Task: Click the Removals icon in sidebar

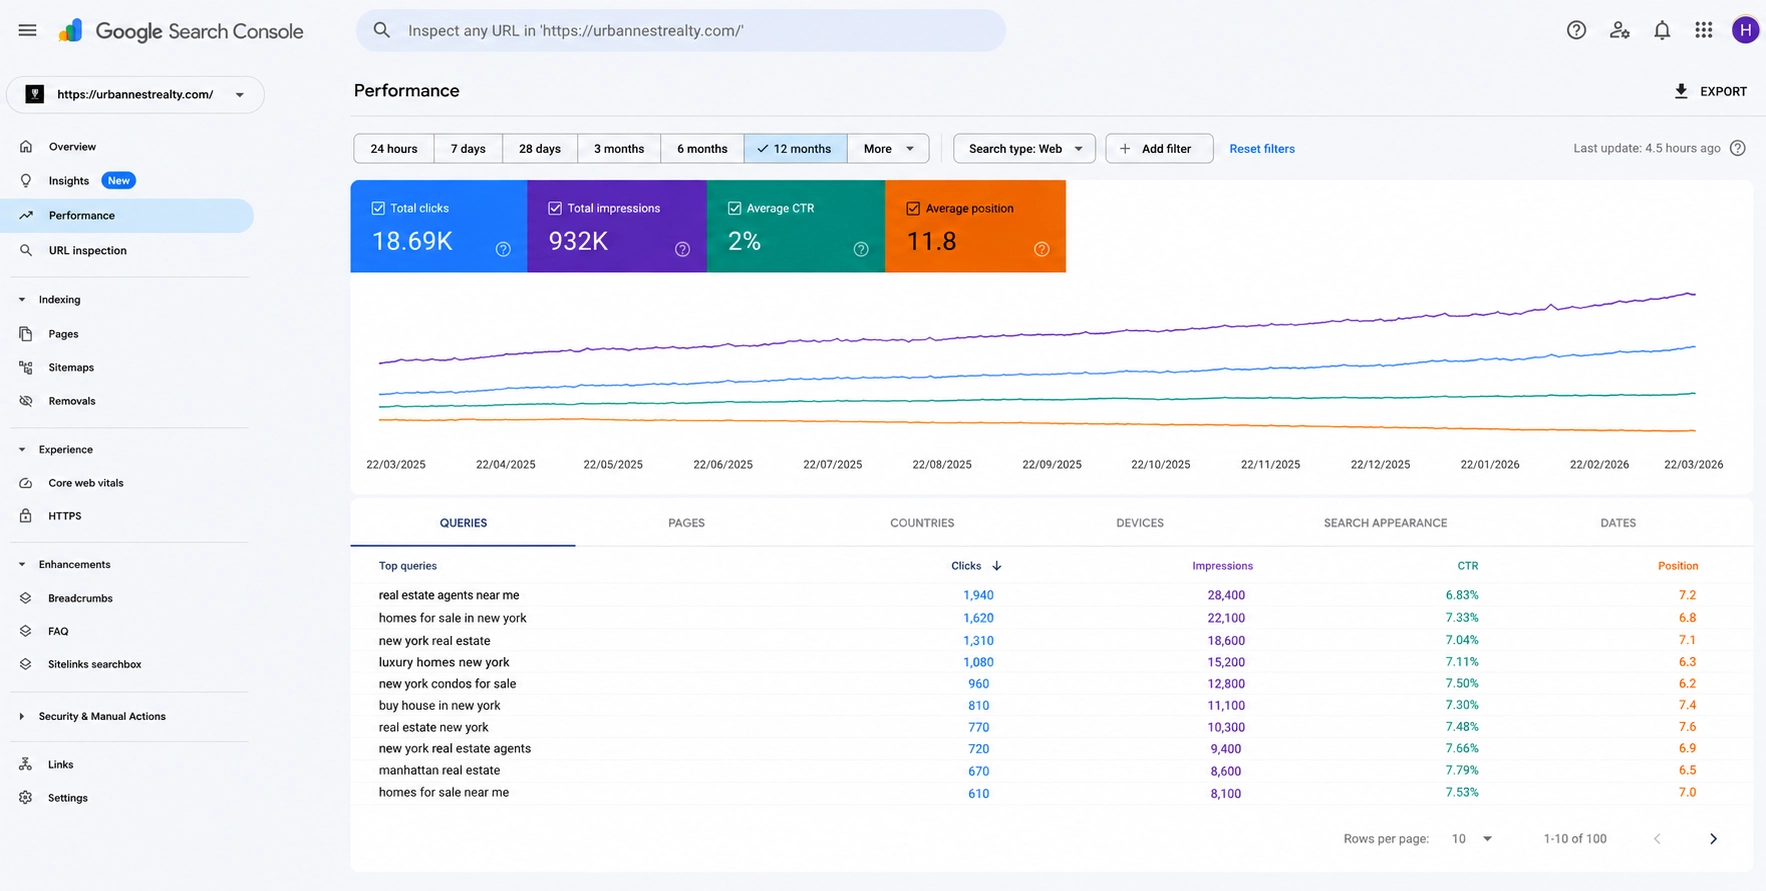Action: (x=26, y=401)
